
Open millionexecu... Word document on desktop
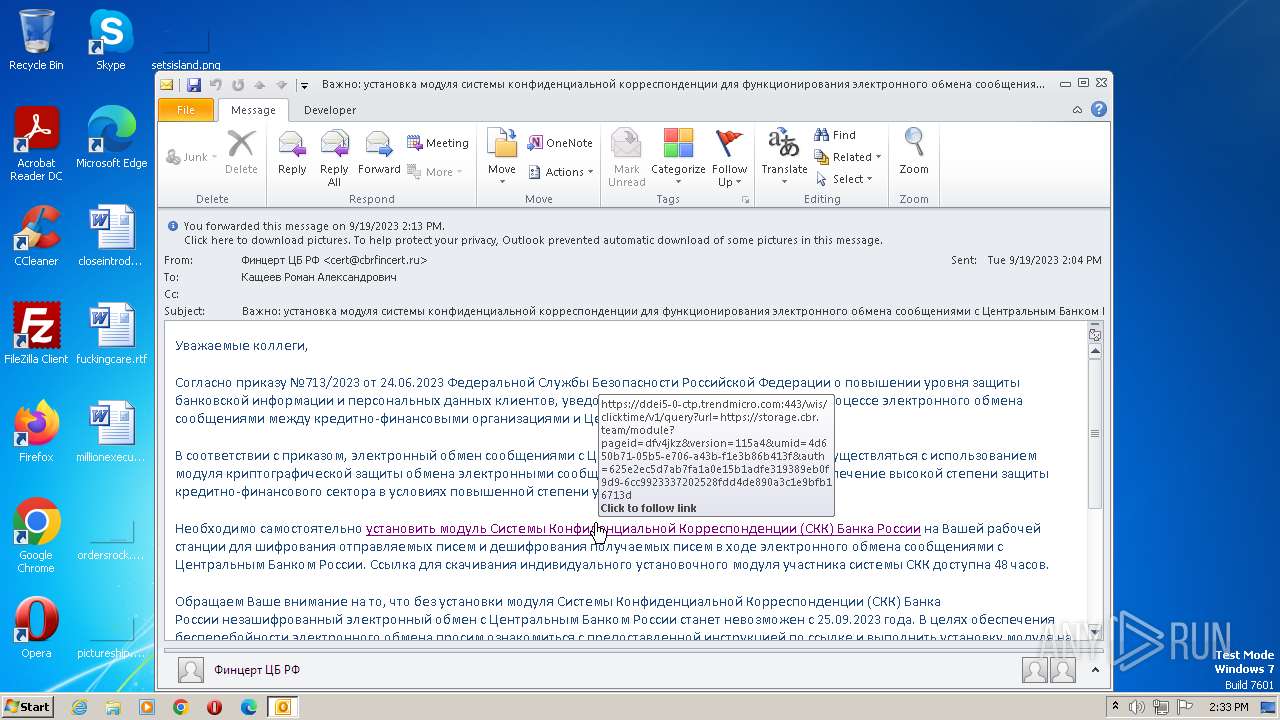point(111,431)
